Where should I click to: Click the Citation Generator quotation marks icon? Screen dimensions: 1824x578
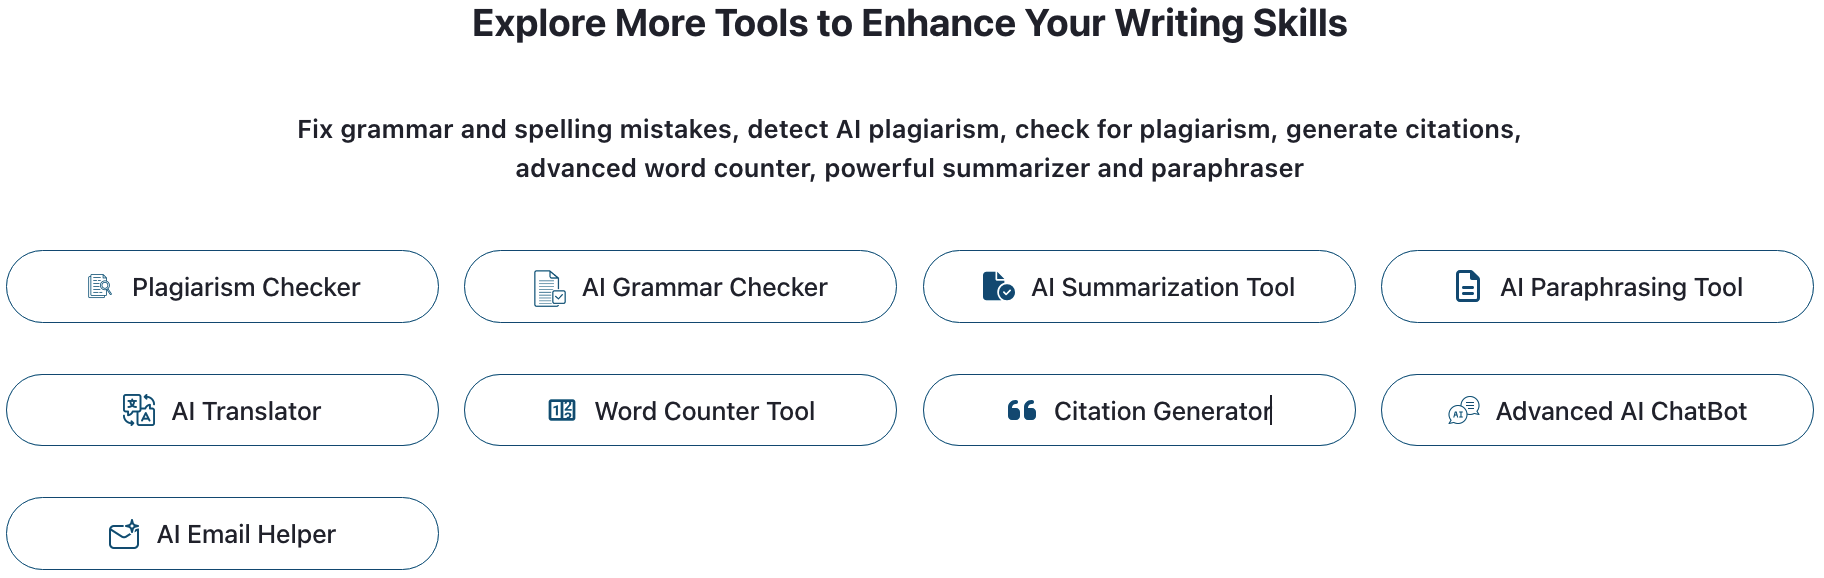[x=1022, y=410]
